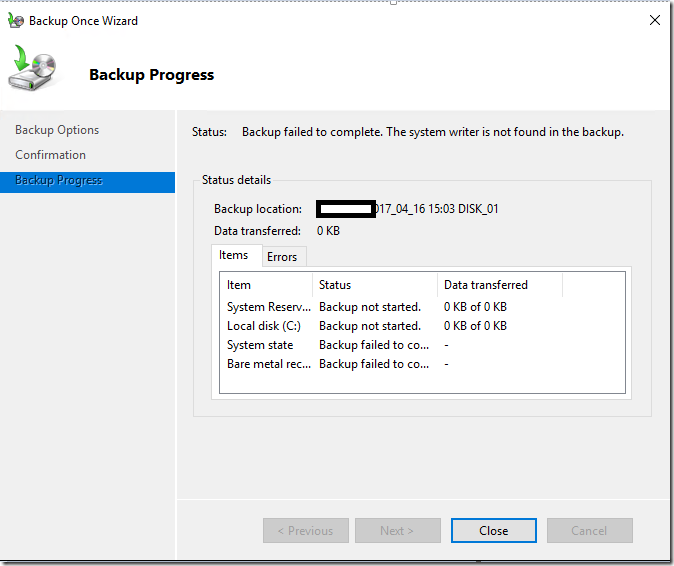The width and height of the screenshot is (674, 566).
Task: Click the disabled Next button
Action: 398,530
